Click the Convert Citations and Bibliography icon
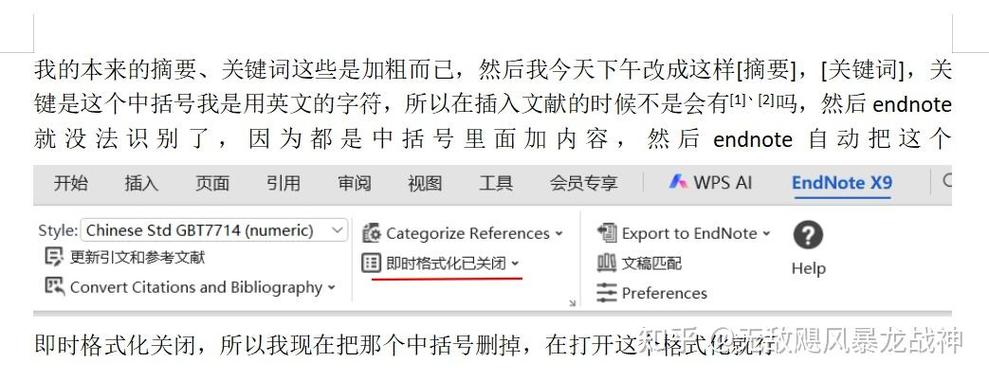The width and height of the screenshot is (989, 381). tap(54, 286)
